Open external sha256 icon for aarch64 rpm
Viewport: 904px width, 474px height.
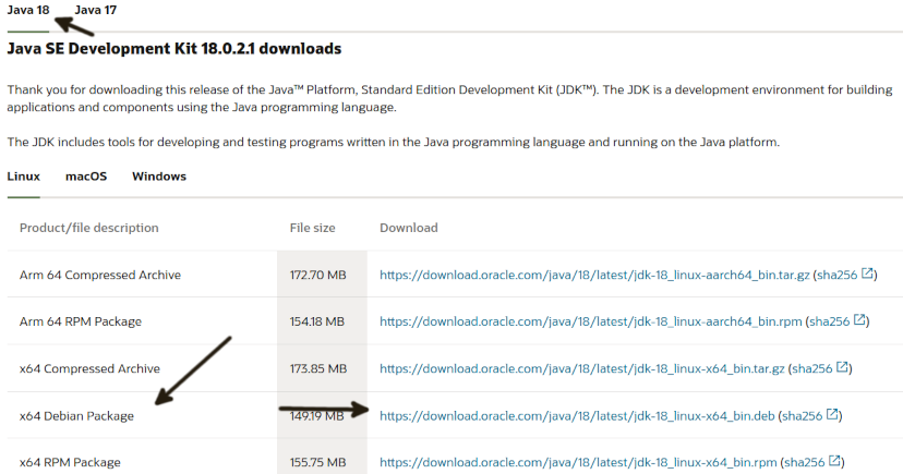(x=860, y=320)
